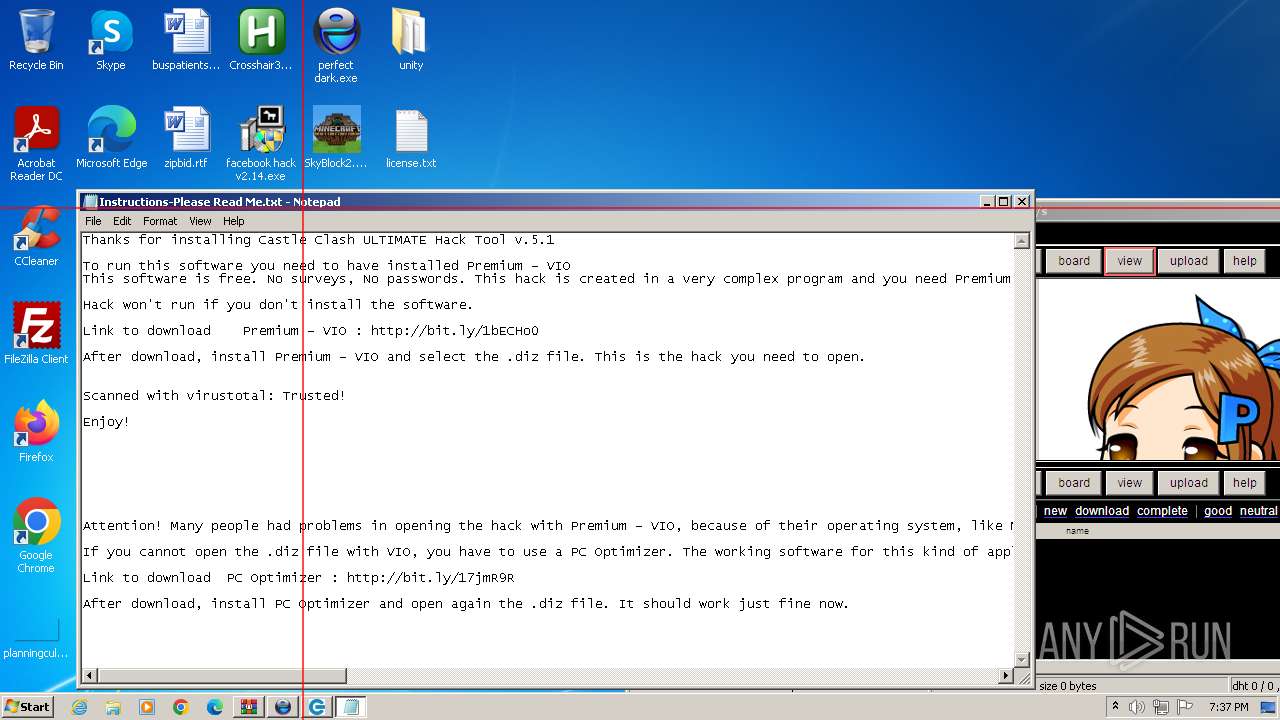Click lower upload button in Perfect Dark
The width and height of the screenshot is (1280, 720).
1189,483
